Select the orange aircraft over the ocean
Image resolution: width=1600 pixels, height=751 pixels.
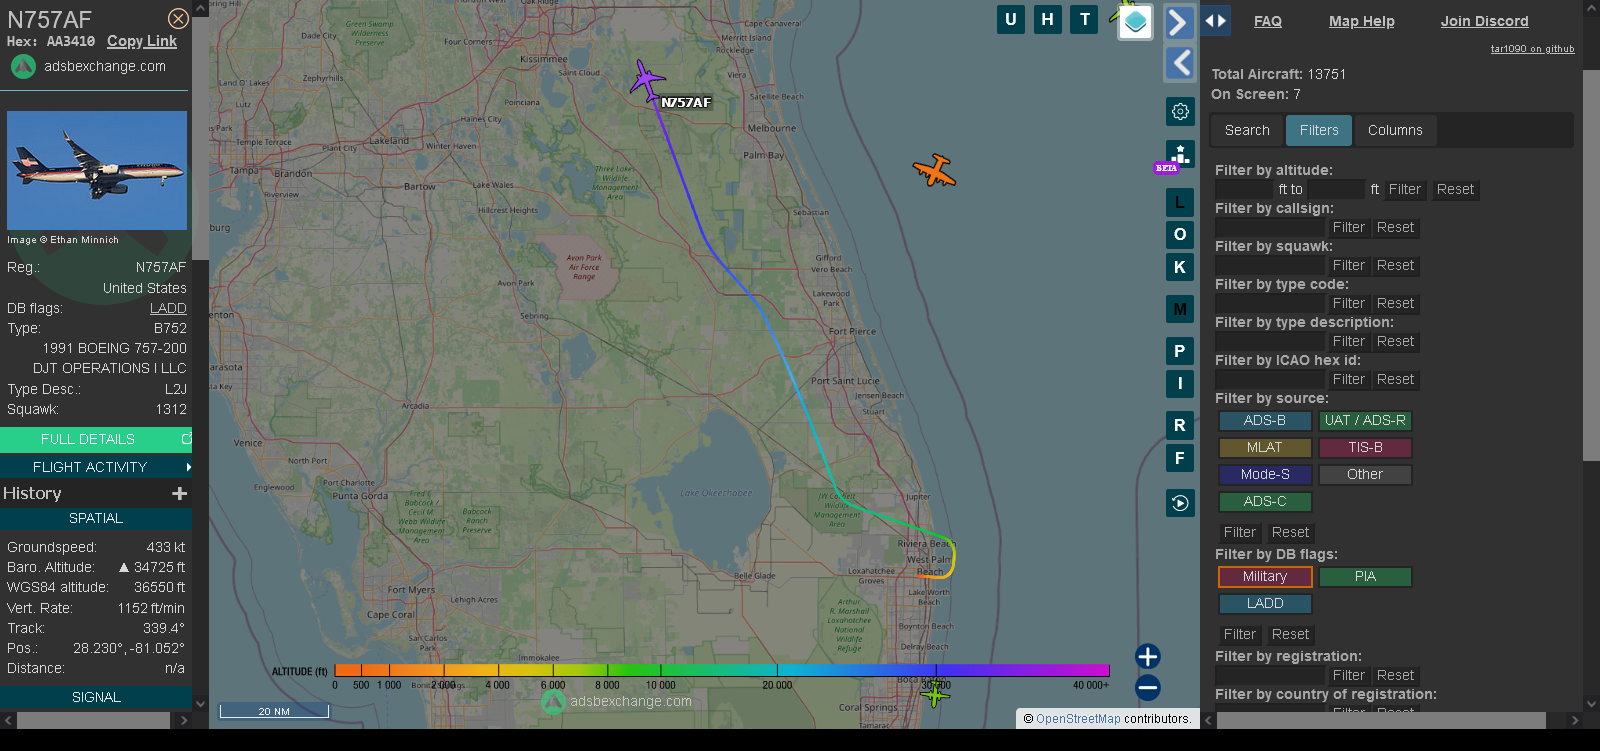point(935,171)
